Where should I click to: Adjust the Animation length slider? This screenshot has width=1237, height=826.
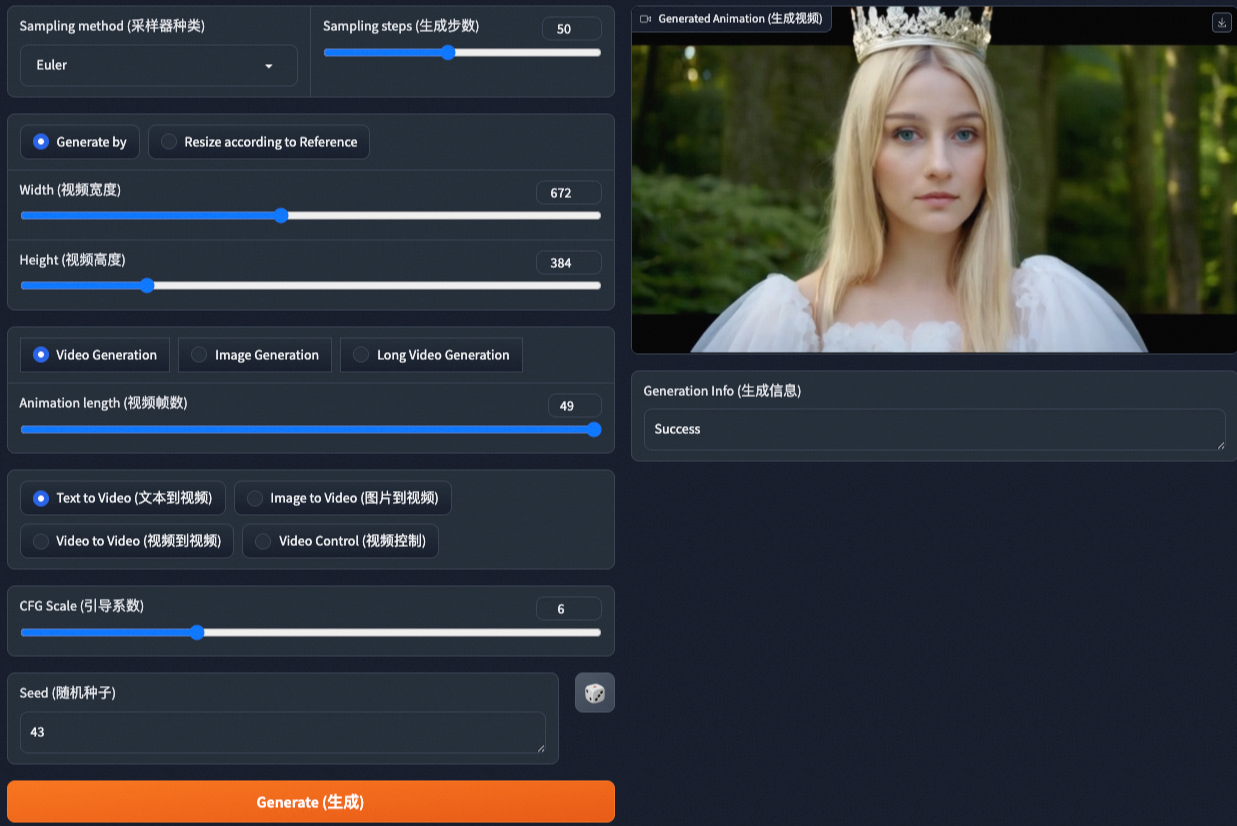[310, 430]
